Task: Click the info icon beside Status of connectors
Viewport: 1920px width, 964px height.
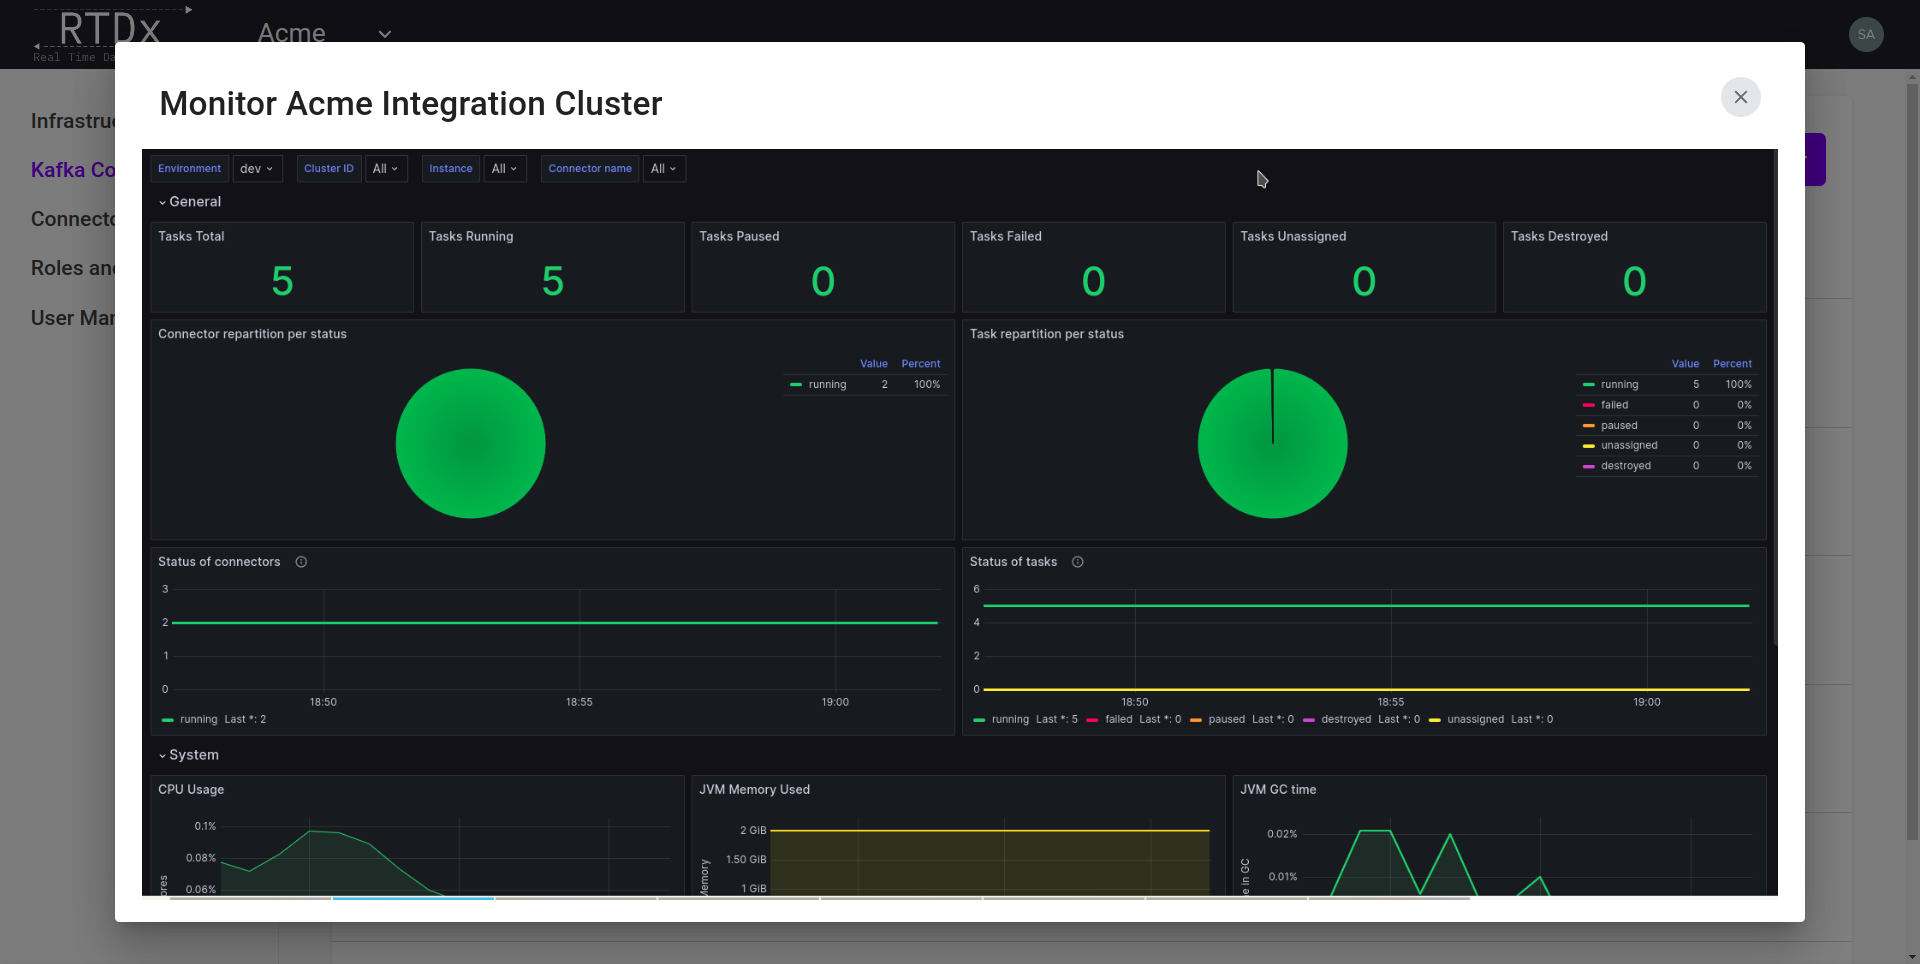Action: pos(301,562)
